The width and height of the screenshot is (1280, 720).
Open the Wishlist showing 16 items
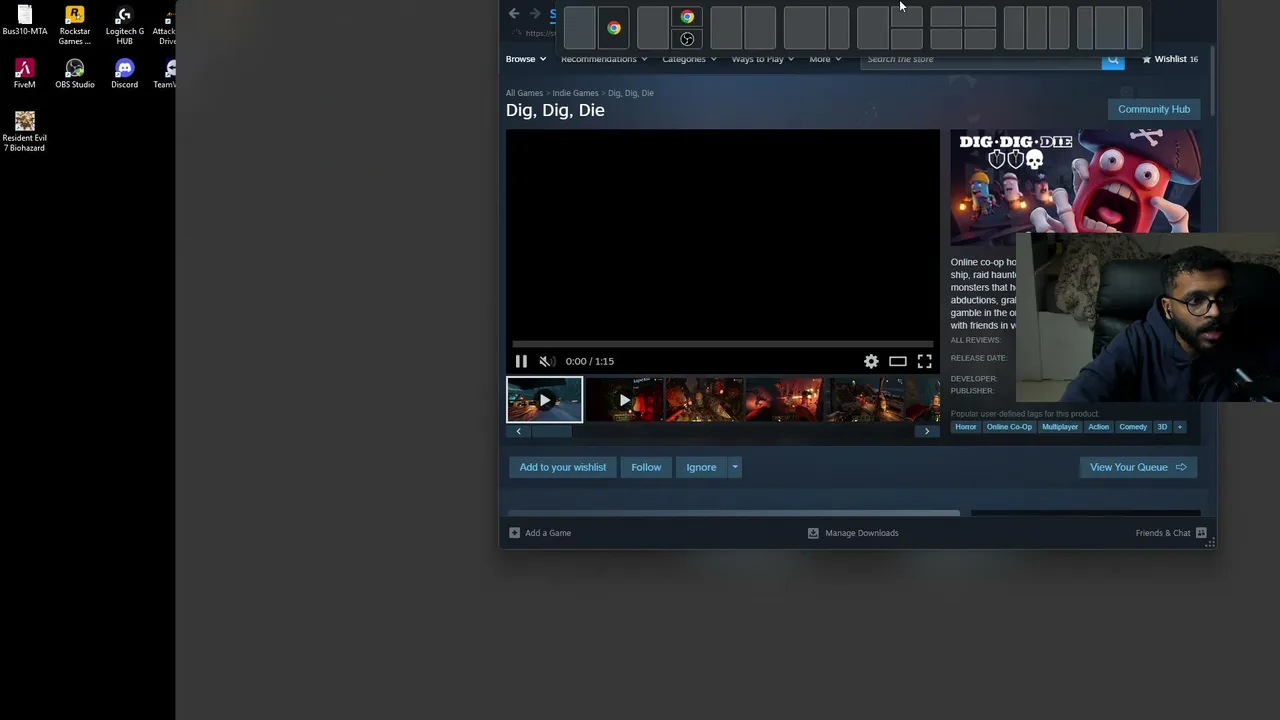tap(1169, 59)
